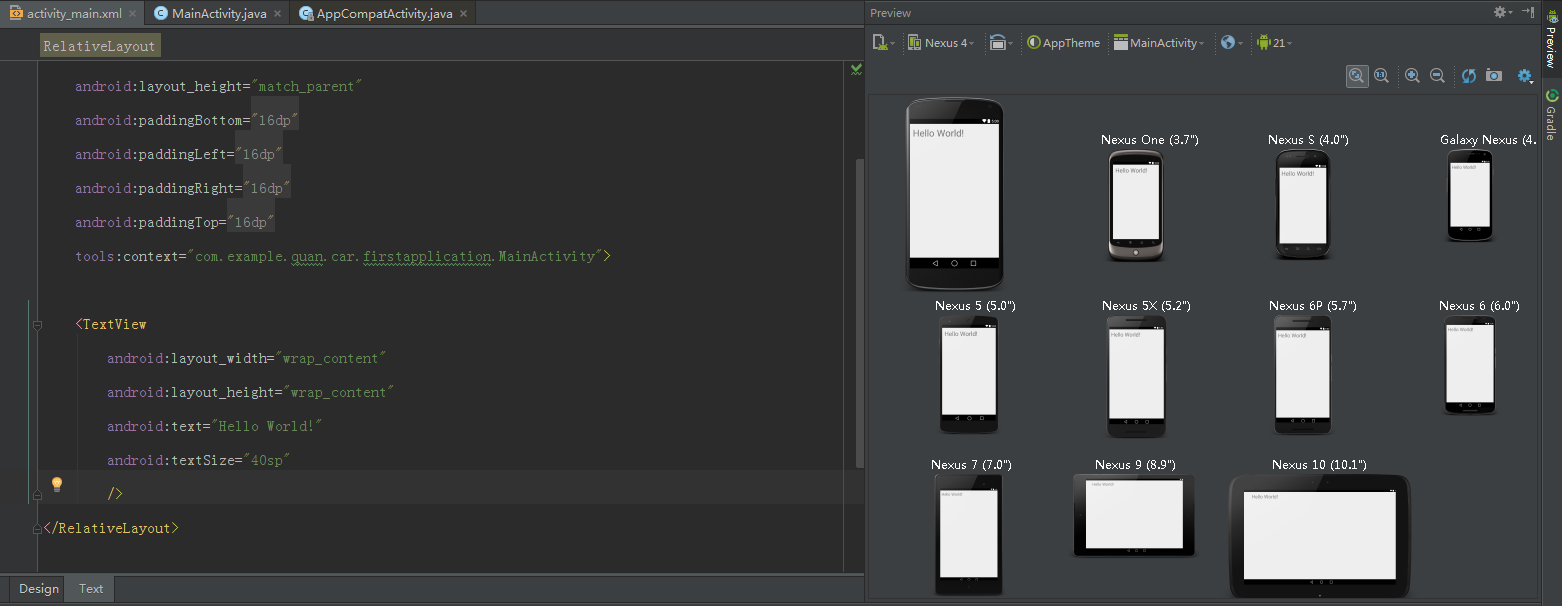The height and width of the screenshot is (606, 1562).
Task: Zoom out using the minus magnifier icon
Action: point(1437,75)
